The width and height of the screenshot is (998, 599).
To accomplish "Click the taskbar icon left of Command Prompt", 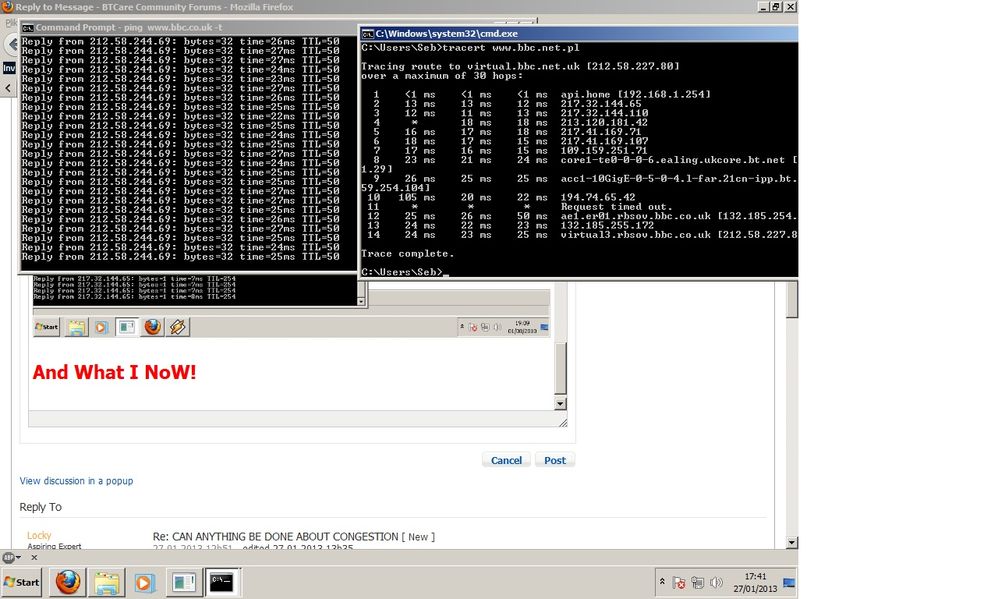I will [x=183, y=582].
